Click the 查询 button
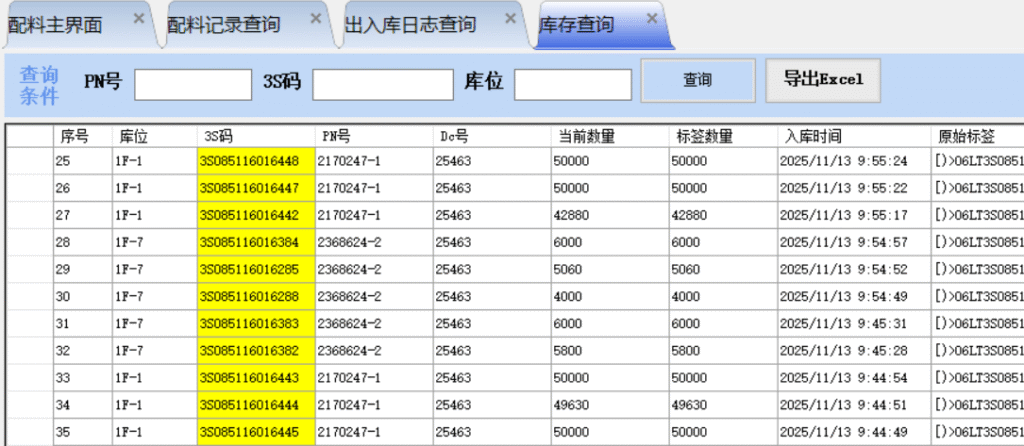This screenshot has width=1024, height=446. click(698, 81)
